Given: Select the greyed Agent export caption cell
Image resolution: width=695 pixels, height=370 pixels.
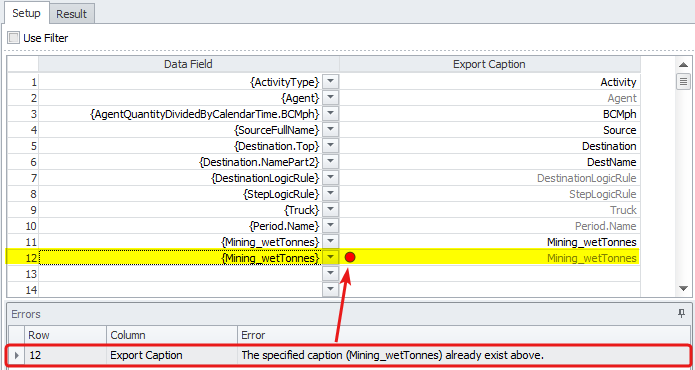Looking at the screenshot, I should [x=489, y=98].
